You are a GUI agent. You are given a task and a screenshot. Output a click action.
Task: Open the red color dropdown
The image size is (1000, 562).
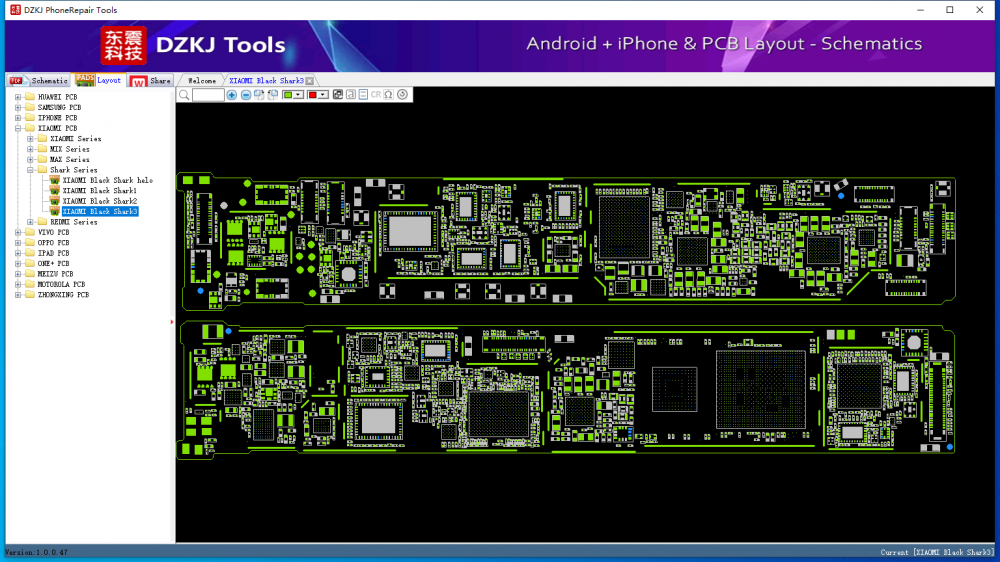tap(323, 95)
